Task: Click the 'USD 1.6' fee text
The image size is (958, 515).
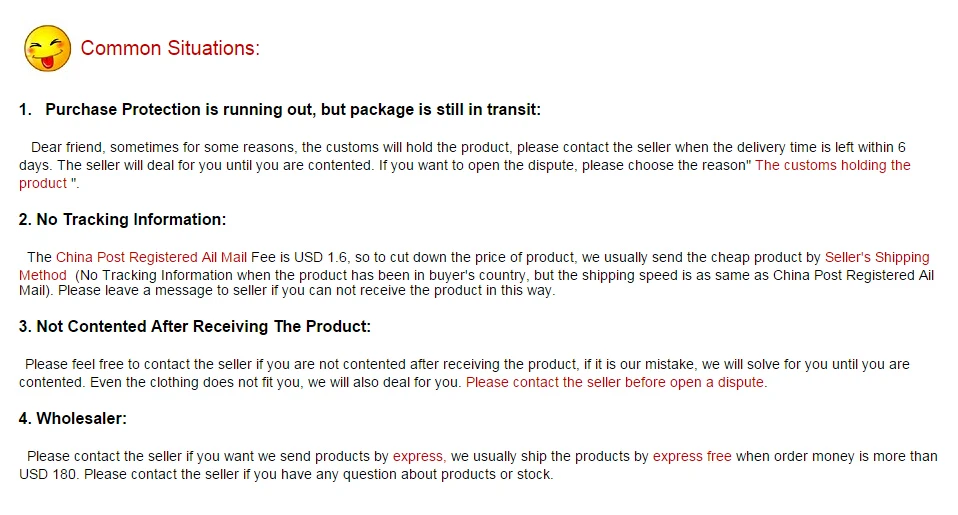Action: tap(320, 257)
